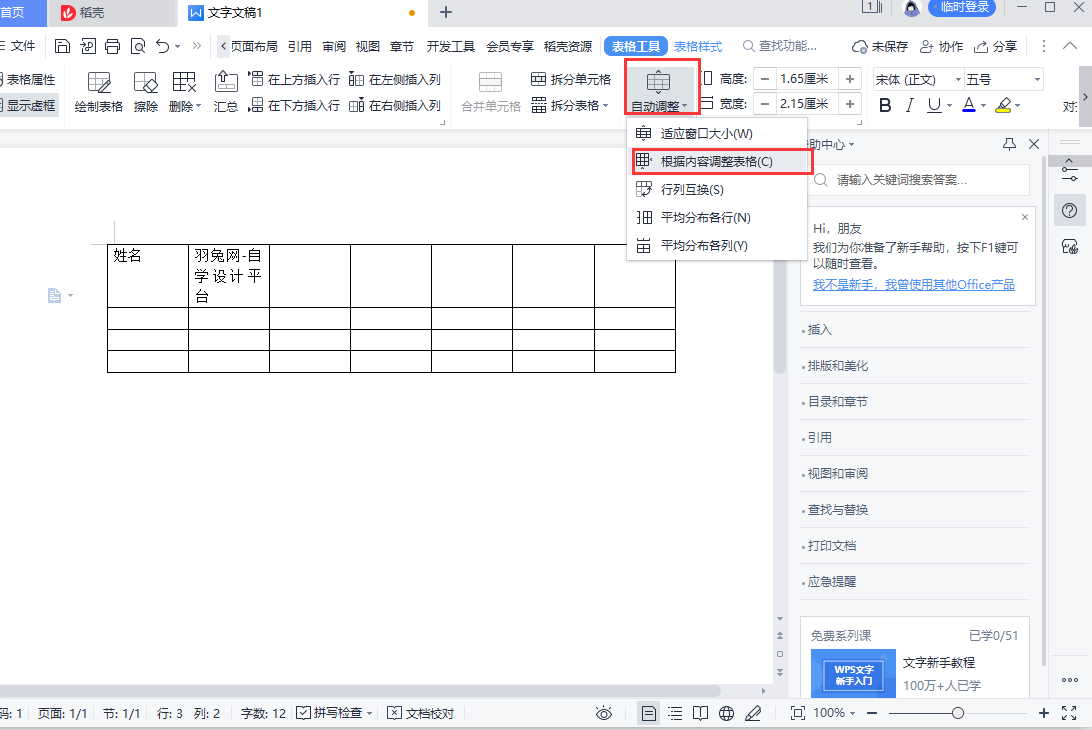The image size is (1092, 730).
Task: Open the 查找与替换 help topic
Action: point(838,510)
